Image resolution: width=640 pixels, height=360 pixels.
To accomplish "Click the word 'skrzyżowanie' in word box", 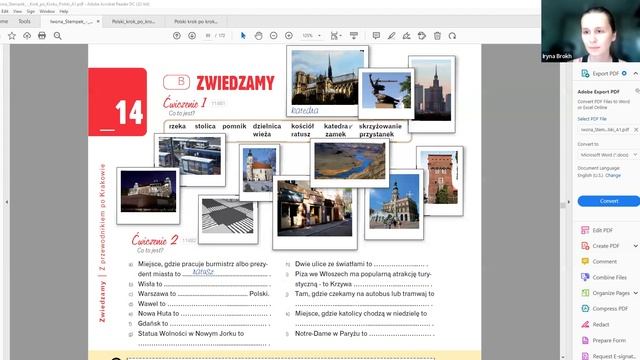I will tap(380, 126).
